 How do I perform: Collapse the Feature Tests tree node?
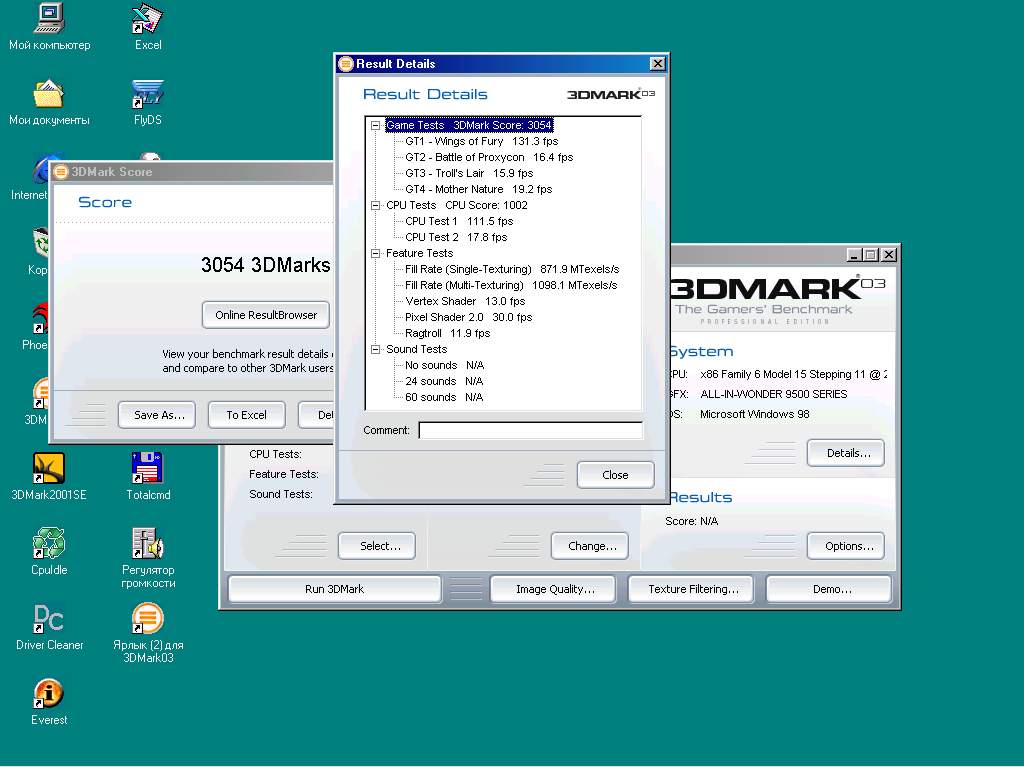(x=376, y=253)
